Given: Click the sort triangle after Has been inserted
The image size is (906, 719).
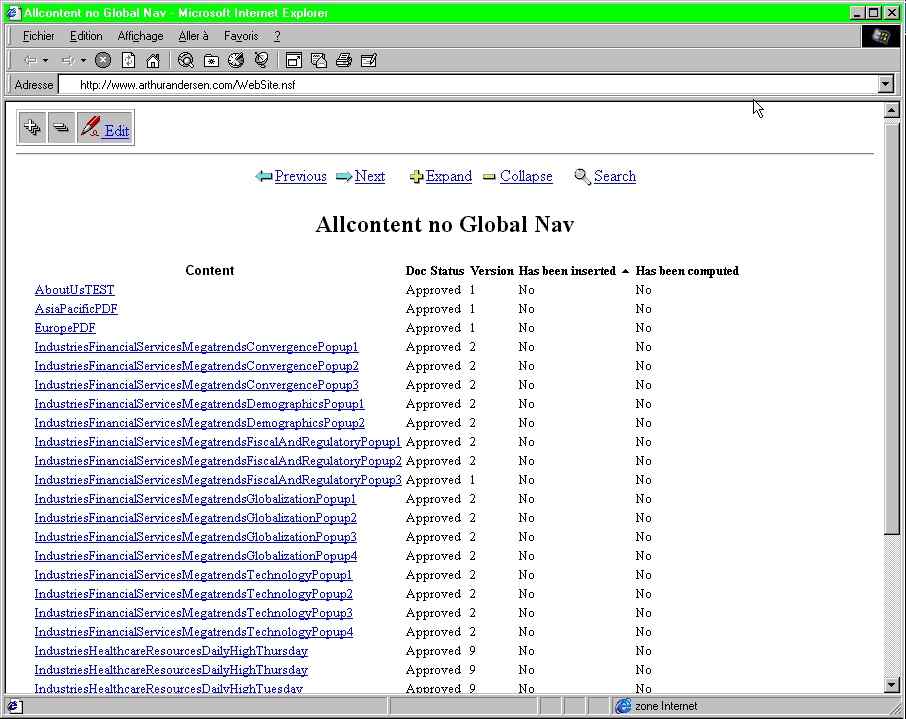Looking at the screenshot, I should point(625,271).
